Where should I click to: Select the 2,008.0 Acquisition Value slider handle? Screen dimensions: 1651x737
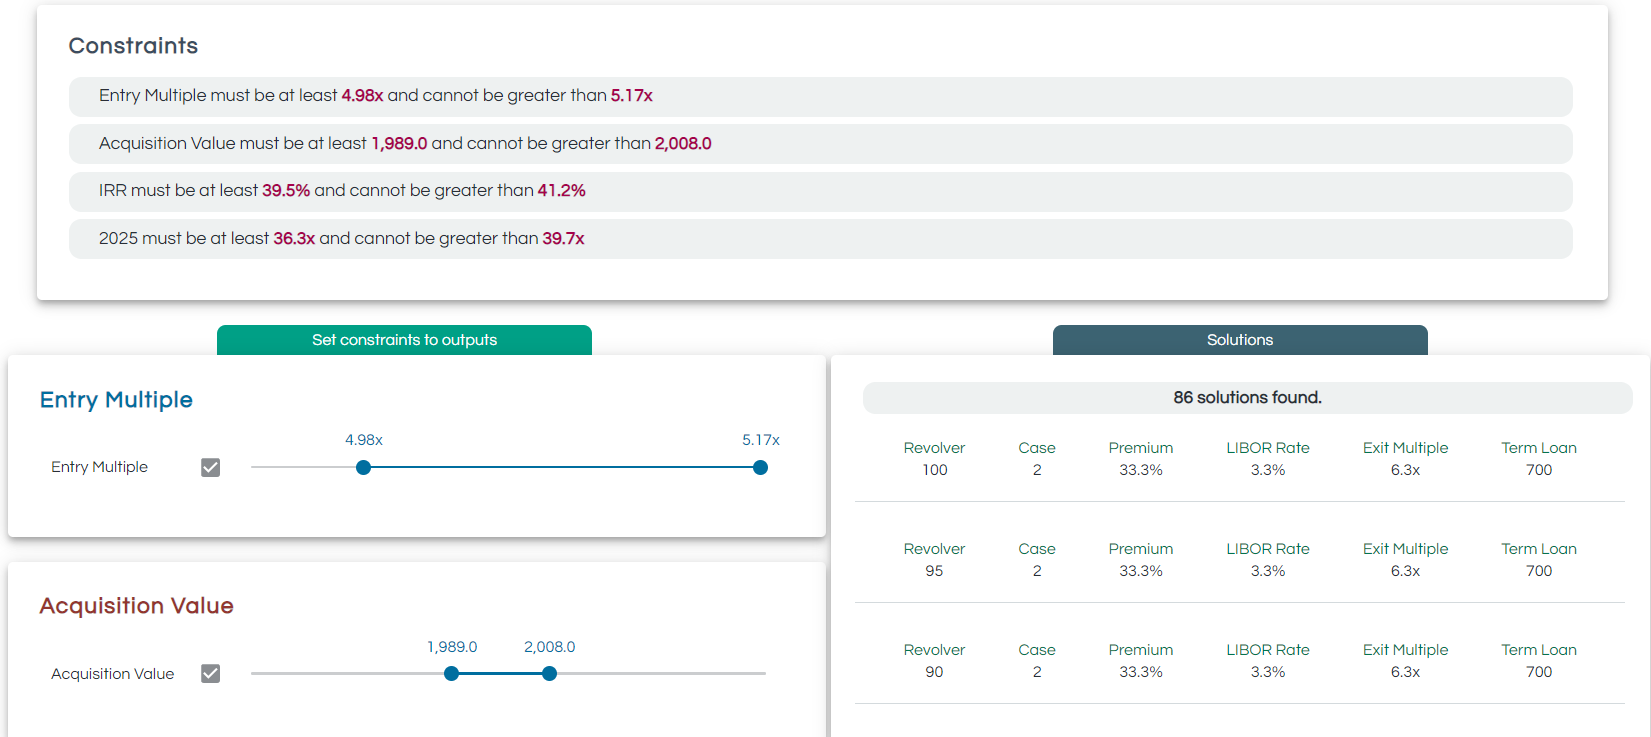[549, 674]
